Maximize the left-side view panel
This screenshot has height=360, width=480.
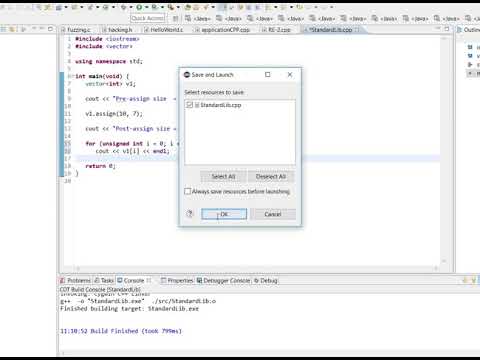pyautogui.click(x=50, y=29)
